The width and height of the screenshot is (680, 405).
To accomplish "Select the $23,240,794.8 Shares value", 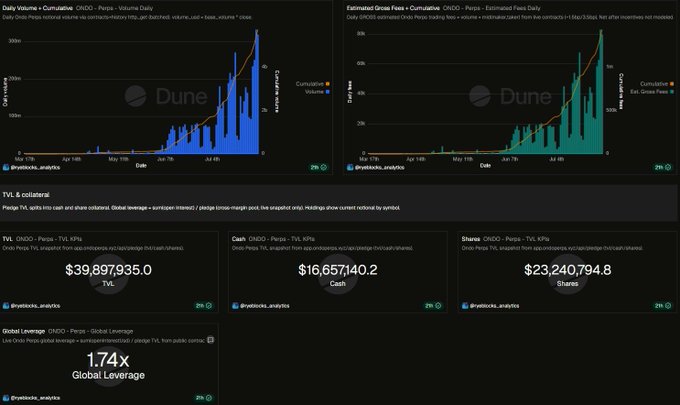I will pos(567,270).
